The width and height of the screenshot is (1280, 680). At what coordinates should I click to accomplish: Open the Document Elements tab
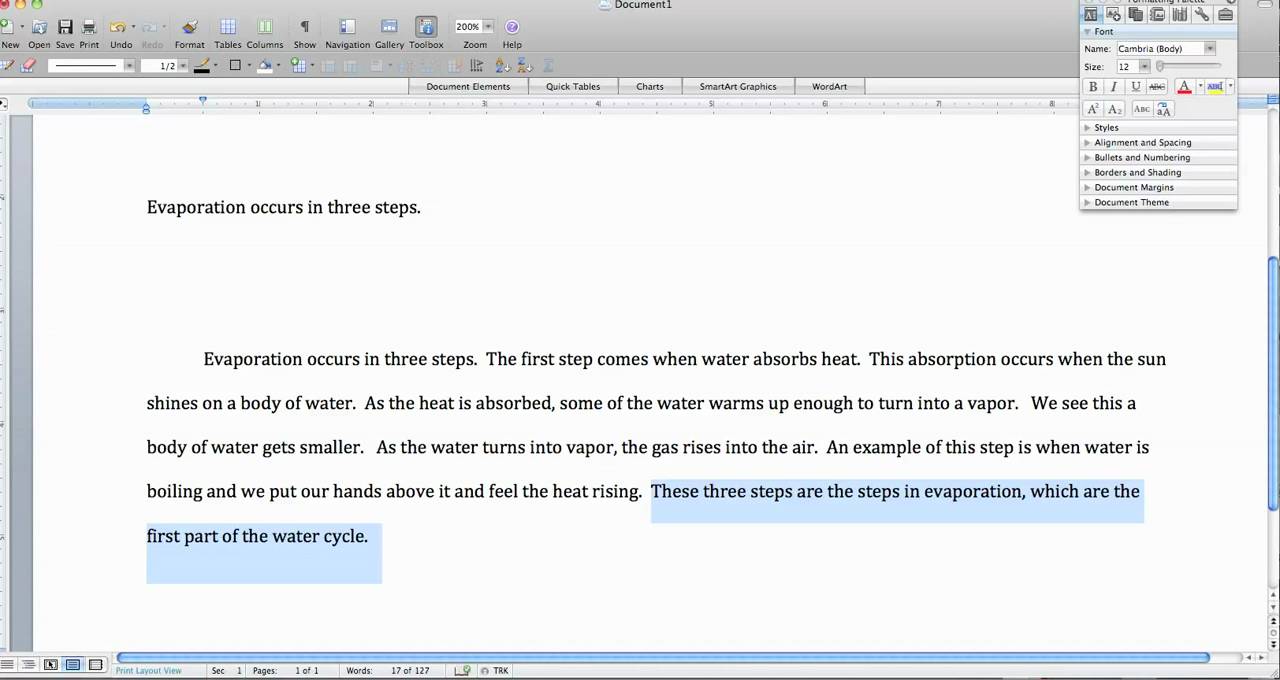[468, 86]
